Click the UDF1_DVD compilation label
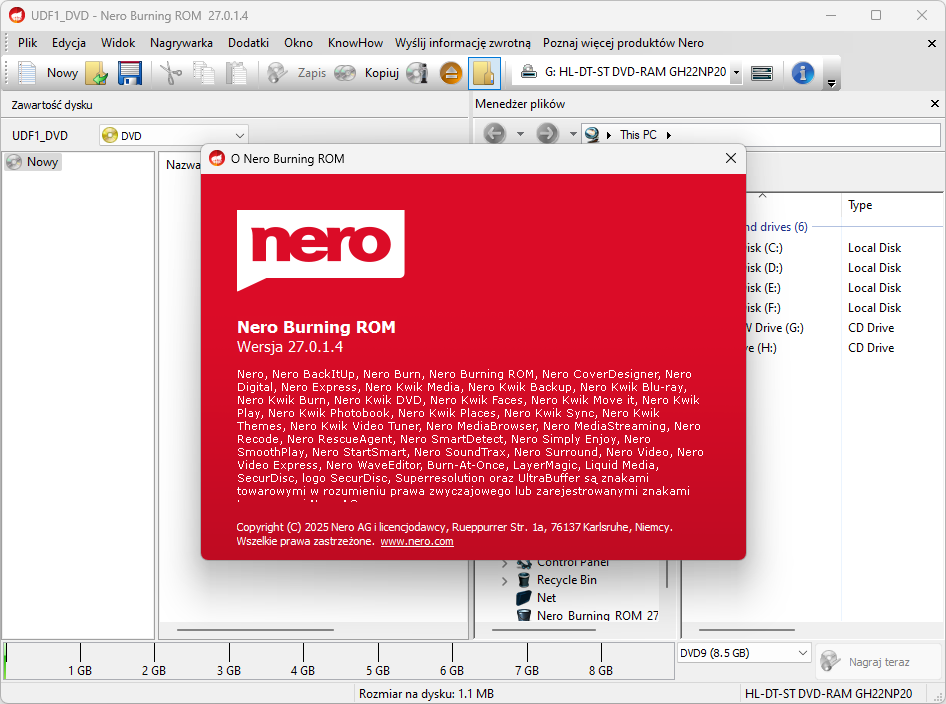 pos(40,135)
